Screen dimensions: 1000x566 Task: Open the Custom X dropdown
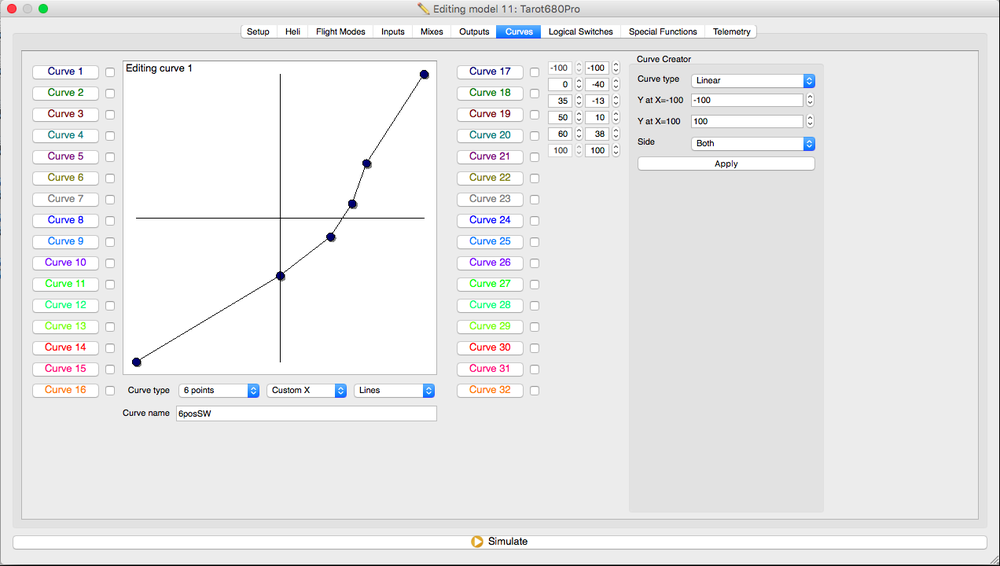tap(307, 391)
